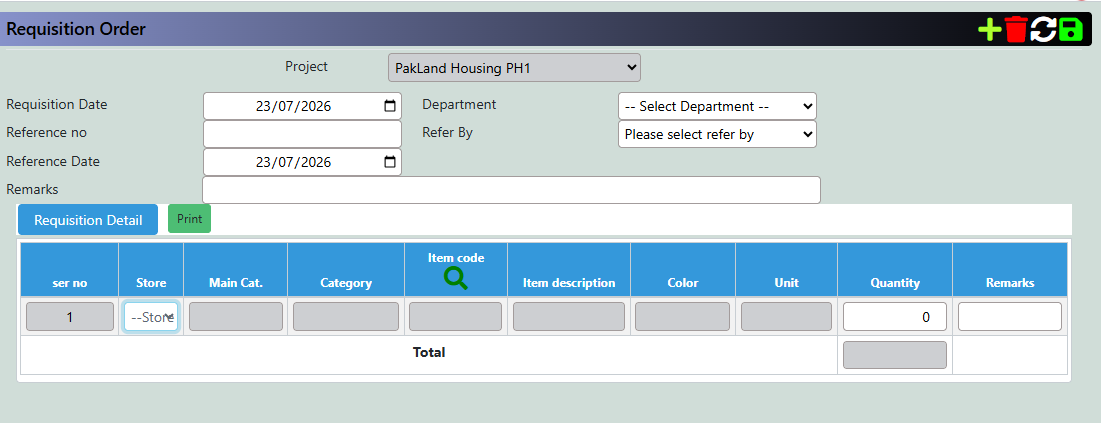This screenshot has height=423, width=1101.
Task: Click the Total label in the table
Action: (x=428, y=352)
